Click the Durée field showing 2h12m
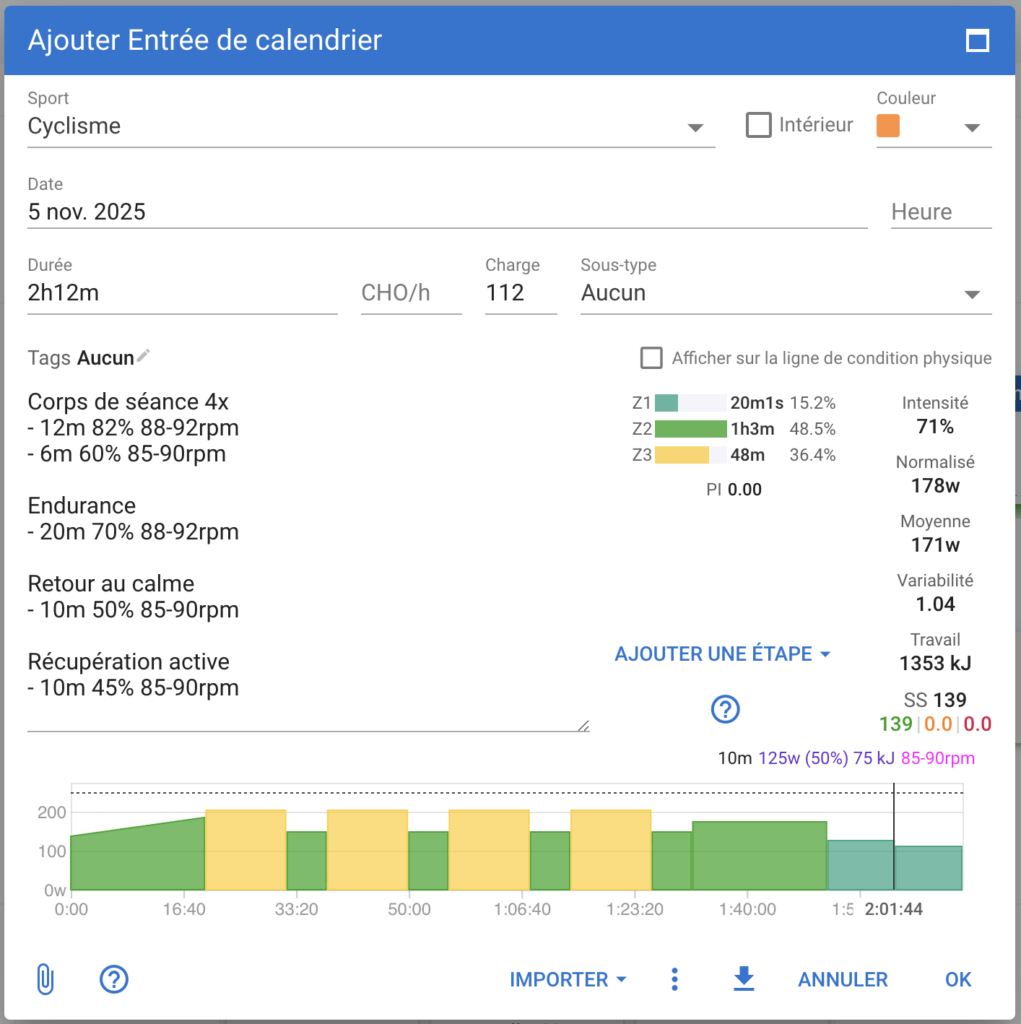 pyautogui.click(x=182, y=294)
